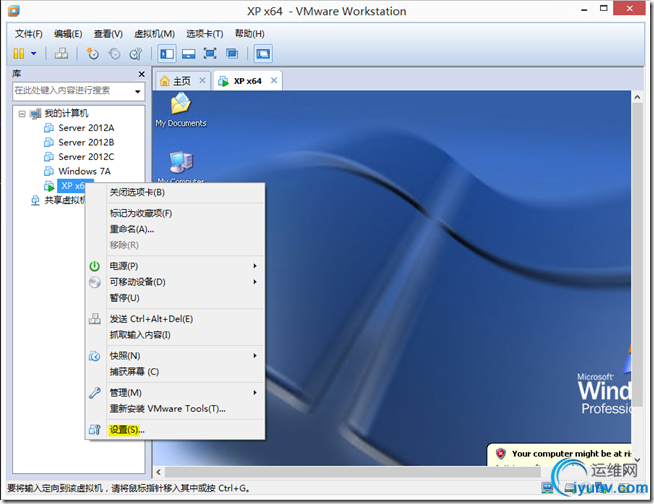Screen dimensions: 654x504
Task: Click the horizontal scrollbar under the guest view
Action: point(352,472)
